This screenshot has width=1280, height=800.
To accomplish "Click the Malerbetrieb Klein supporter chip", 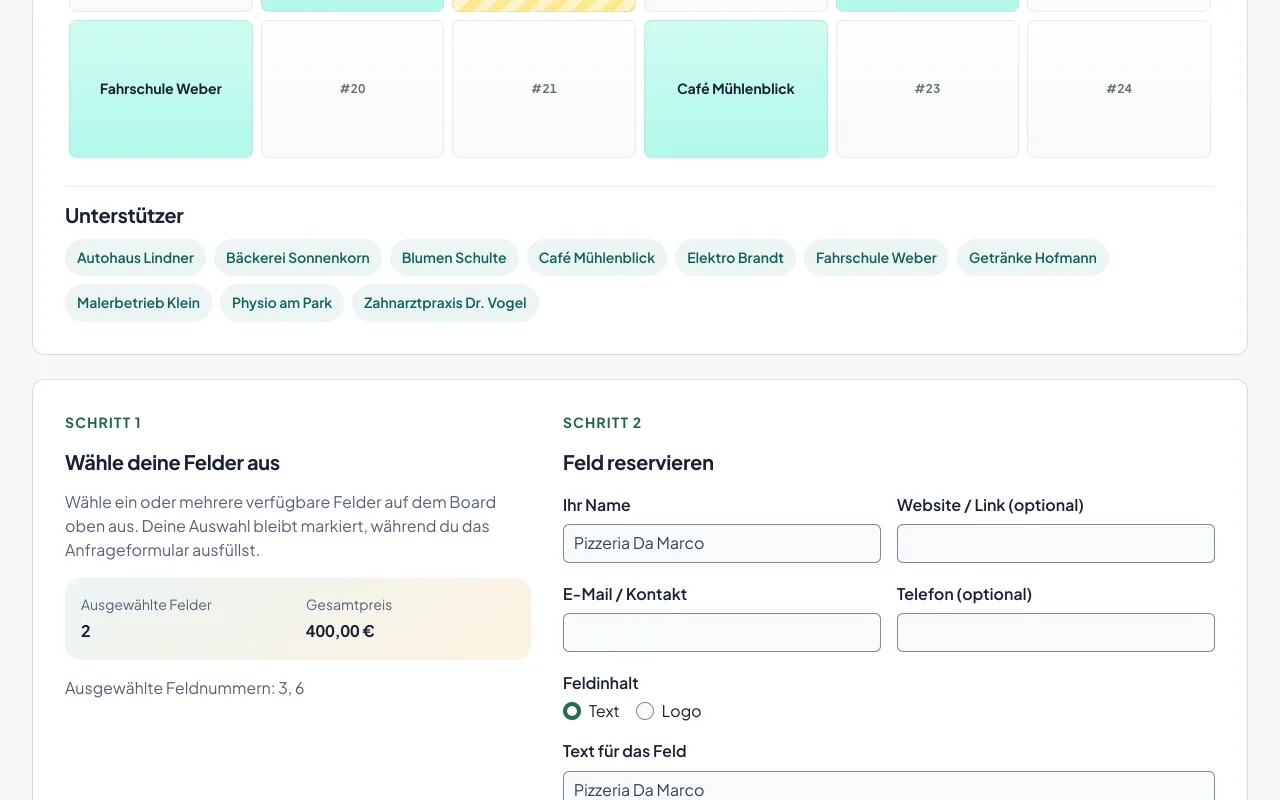I will (x=138, y=303).
